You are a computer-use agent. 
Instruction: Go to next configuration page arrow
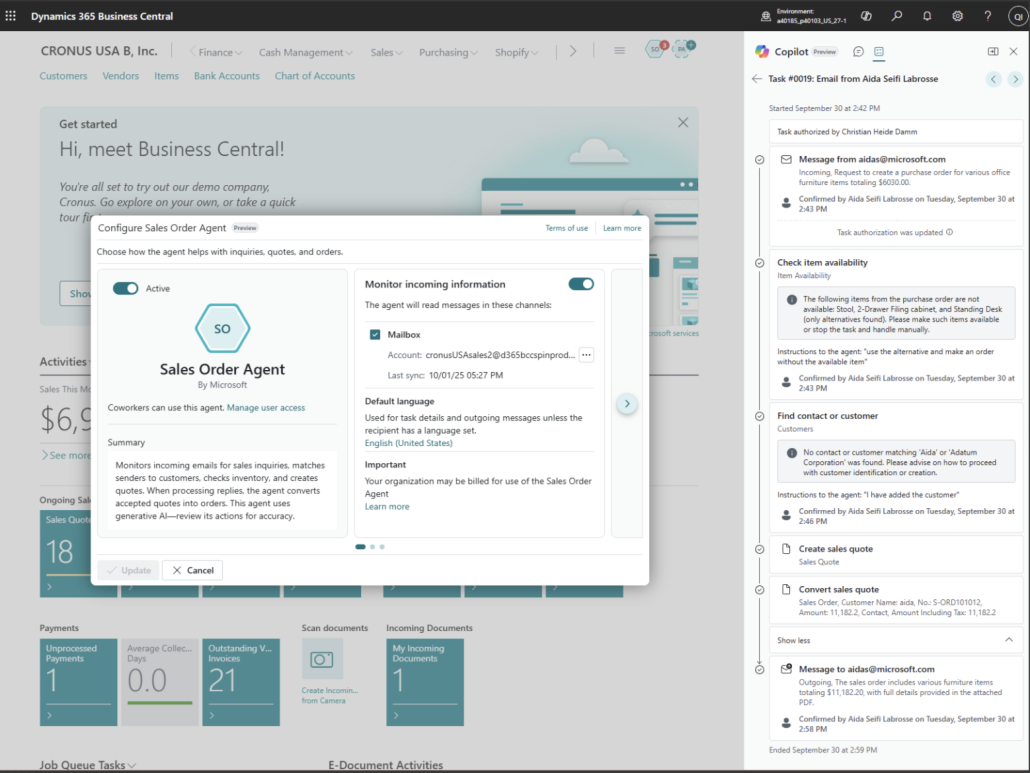tap(627, 403)
